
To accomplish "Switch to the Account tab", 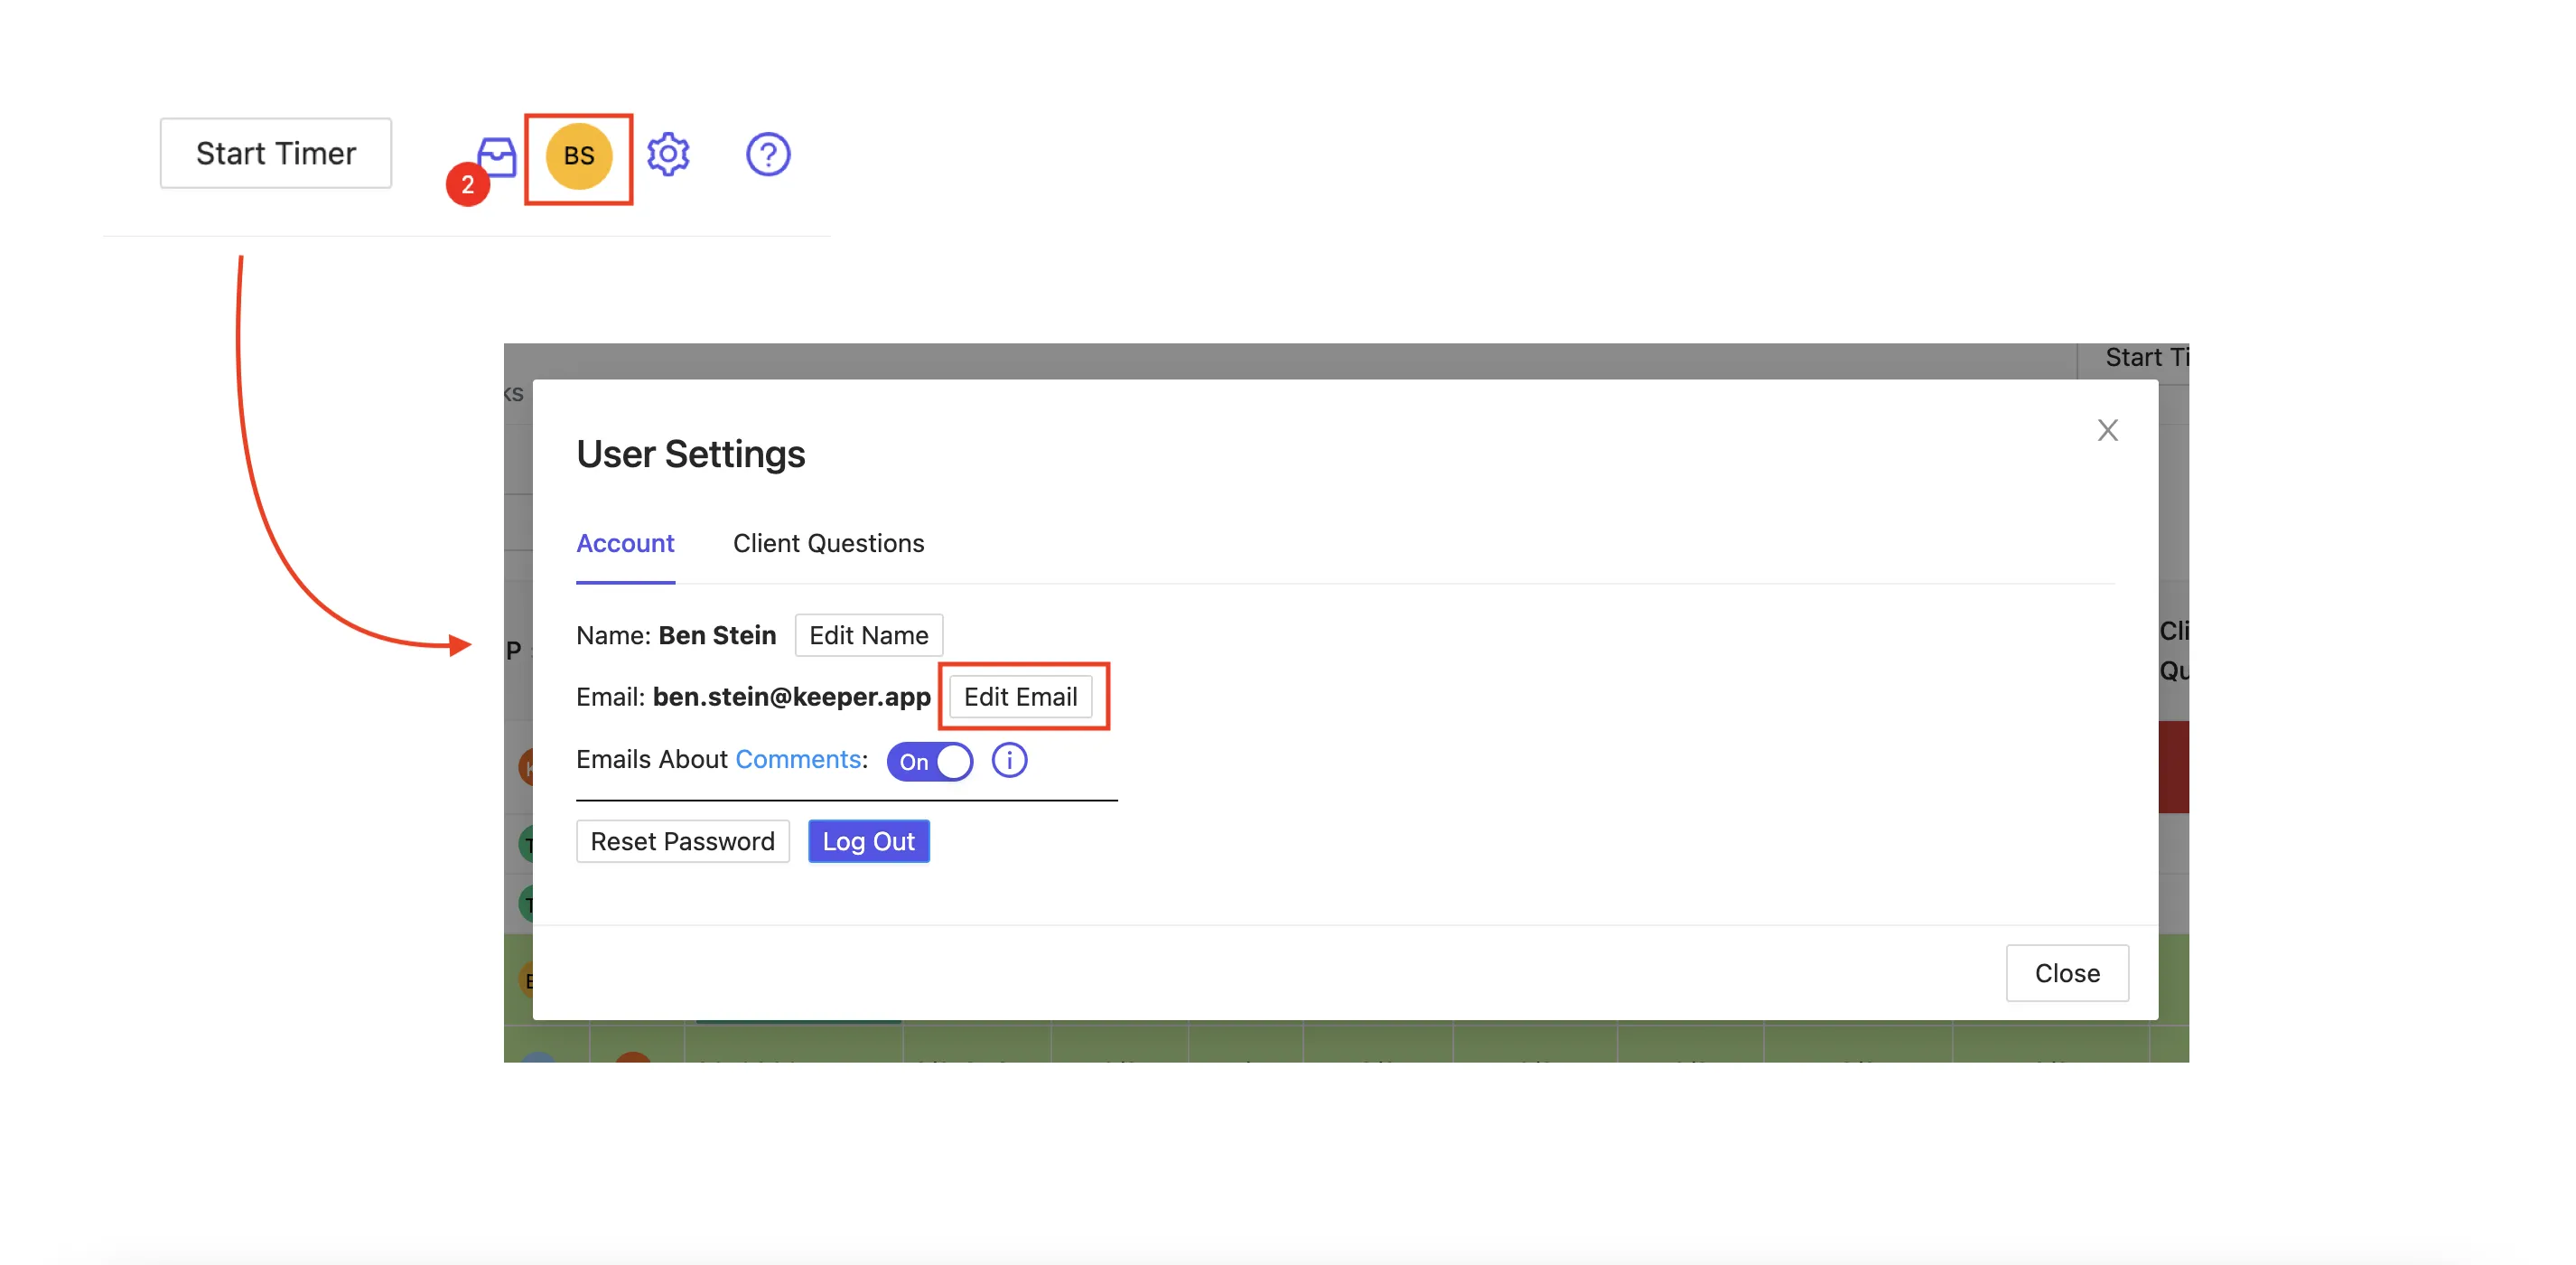I will pos(625,543).
